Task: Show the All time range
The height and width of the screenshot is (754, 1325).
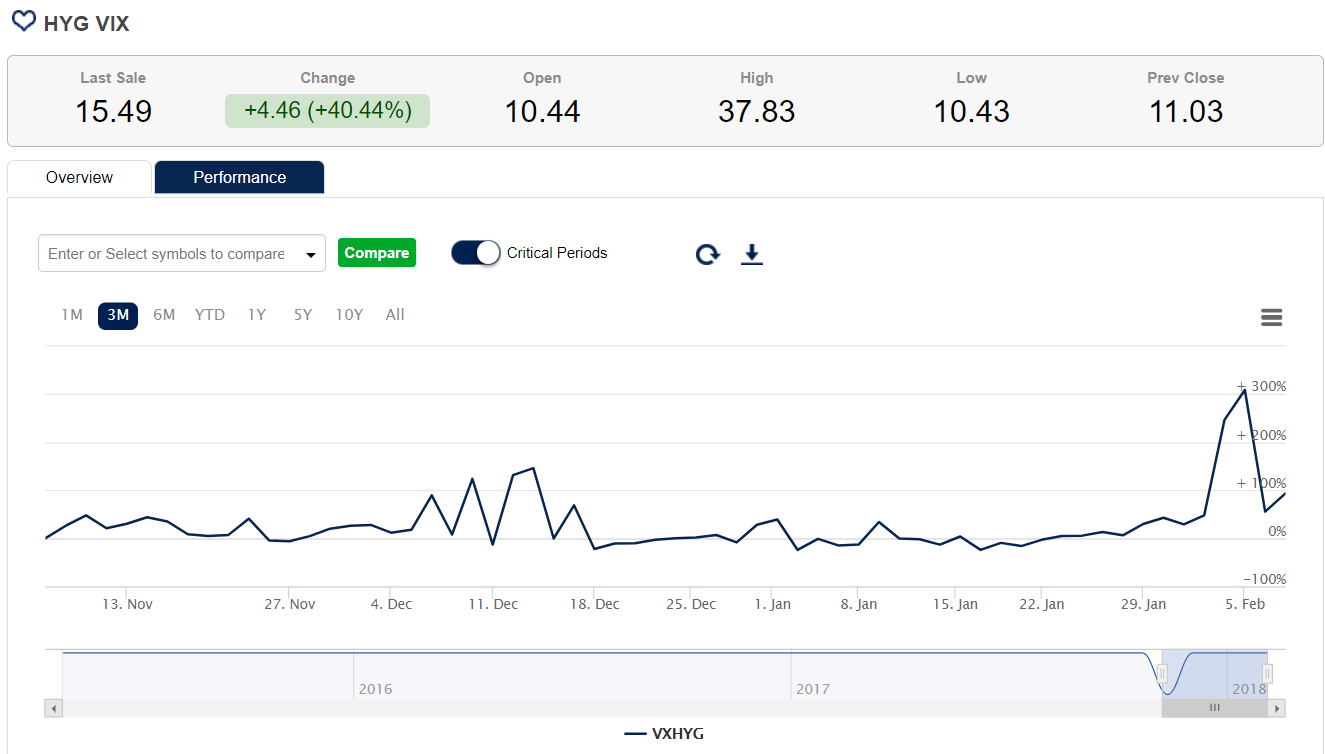Action: [x=395, y=315]
